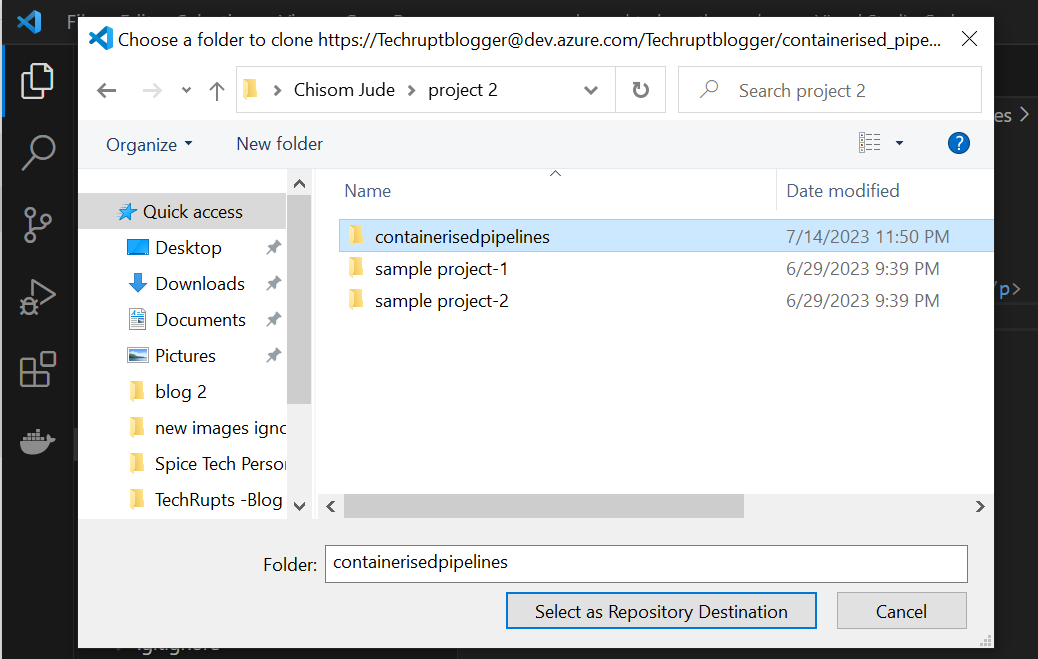Click 7/14/2023 11:50 PM date cell
1038x659 pixels.
point(867,236)
